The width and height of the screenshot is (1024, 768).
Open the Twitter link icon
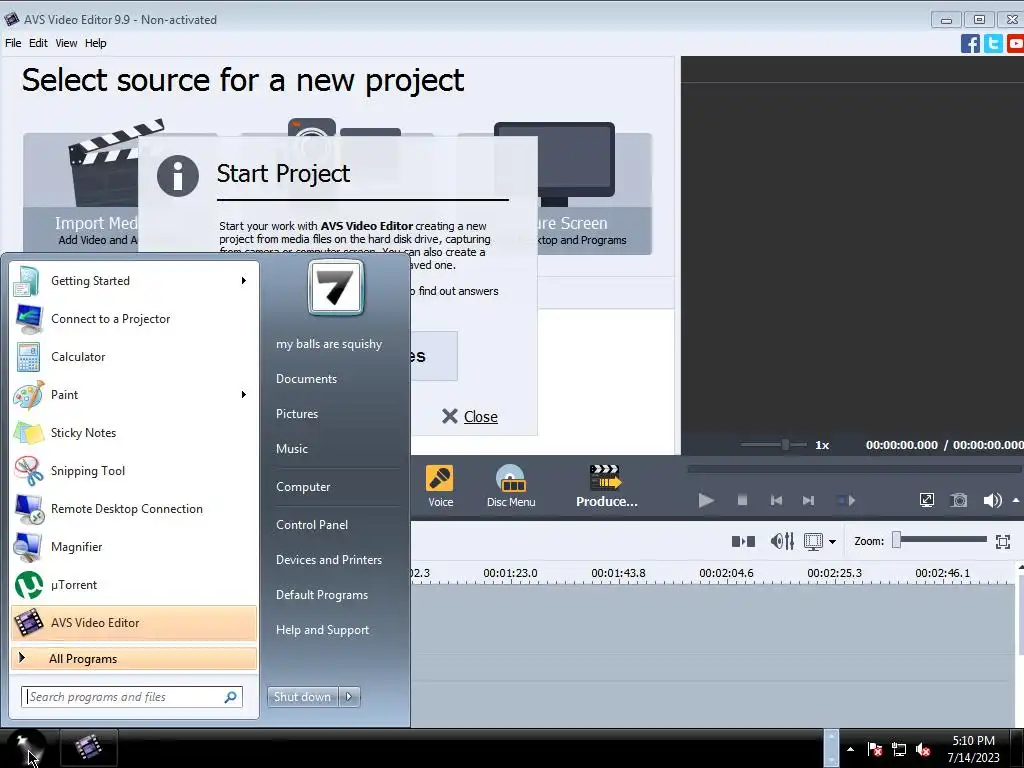[993, 44]
